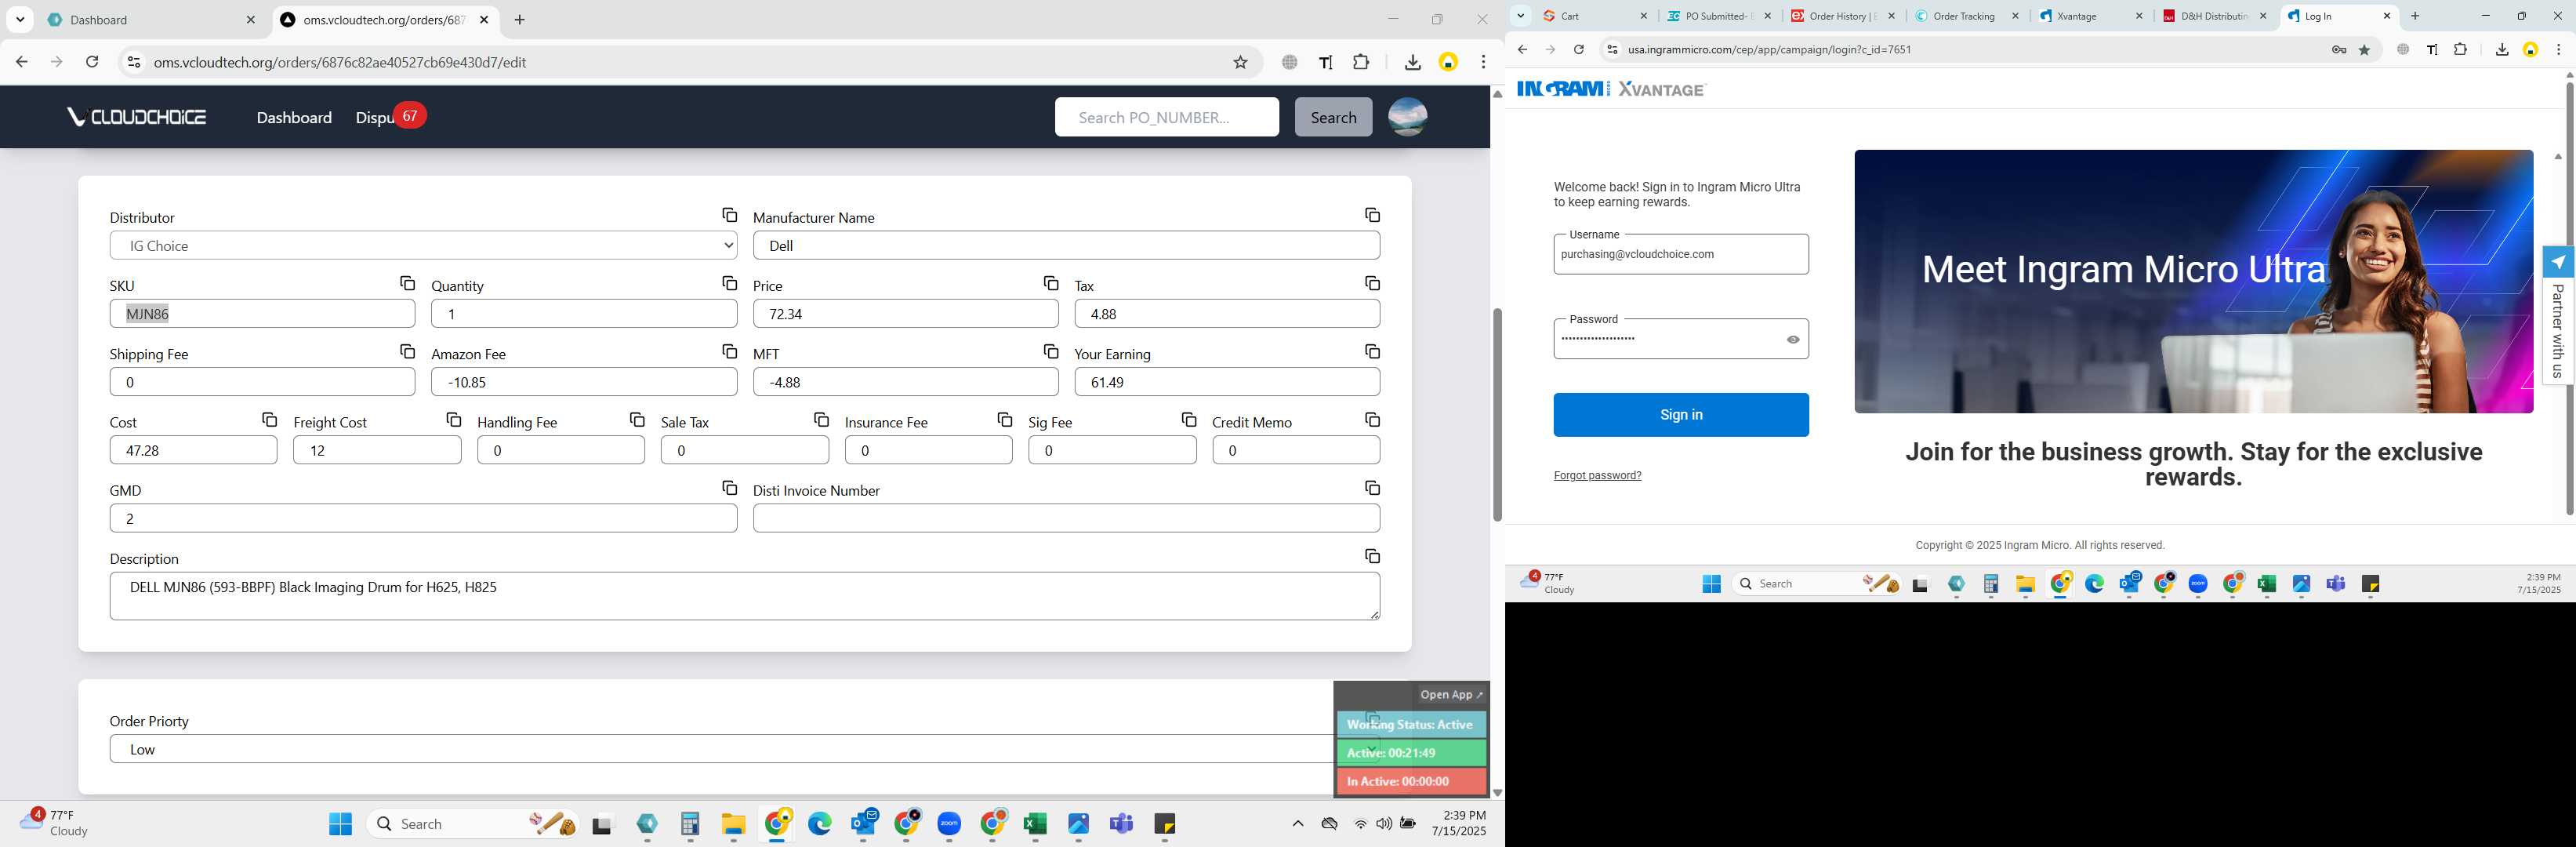Click the copy icon for MFT
This screenshot has width=2576, height=847.
pos(1050,351)
